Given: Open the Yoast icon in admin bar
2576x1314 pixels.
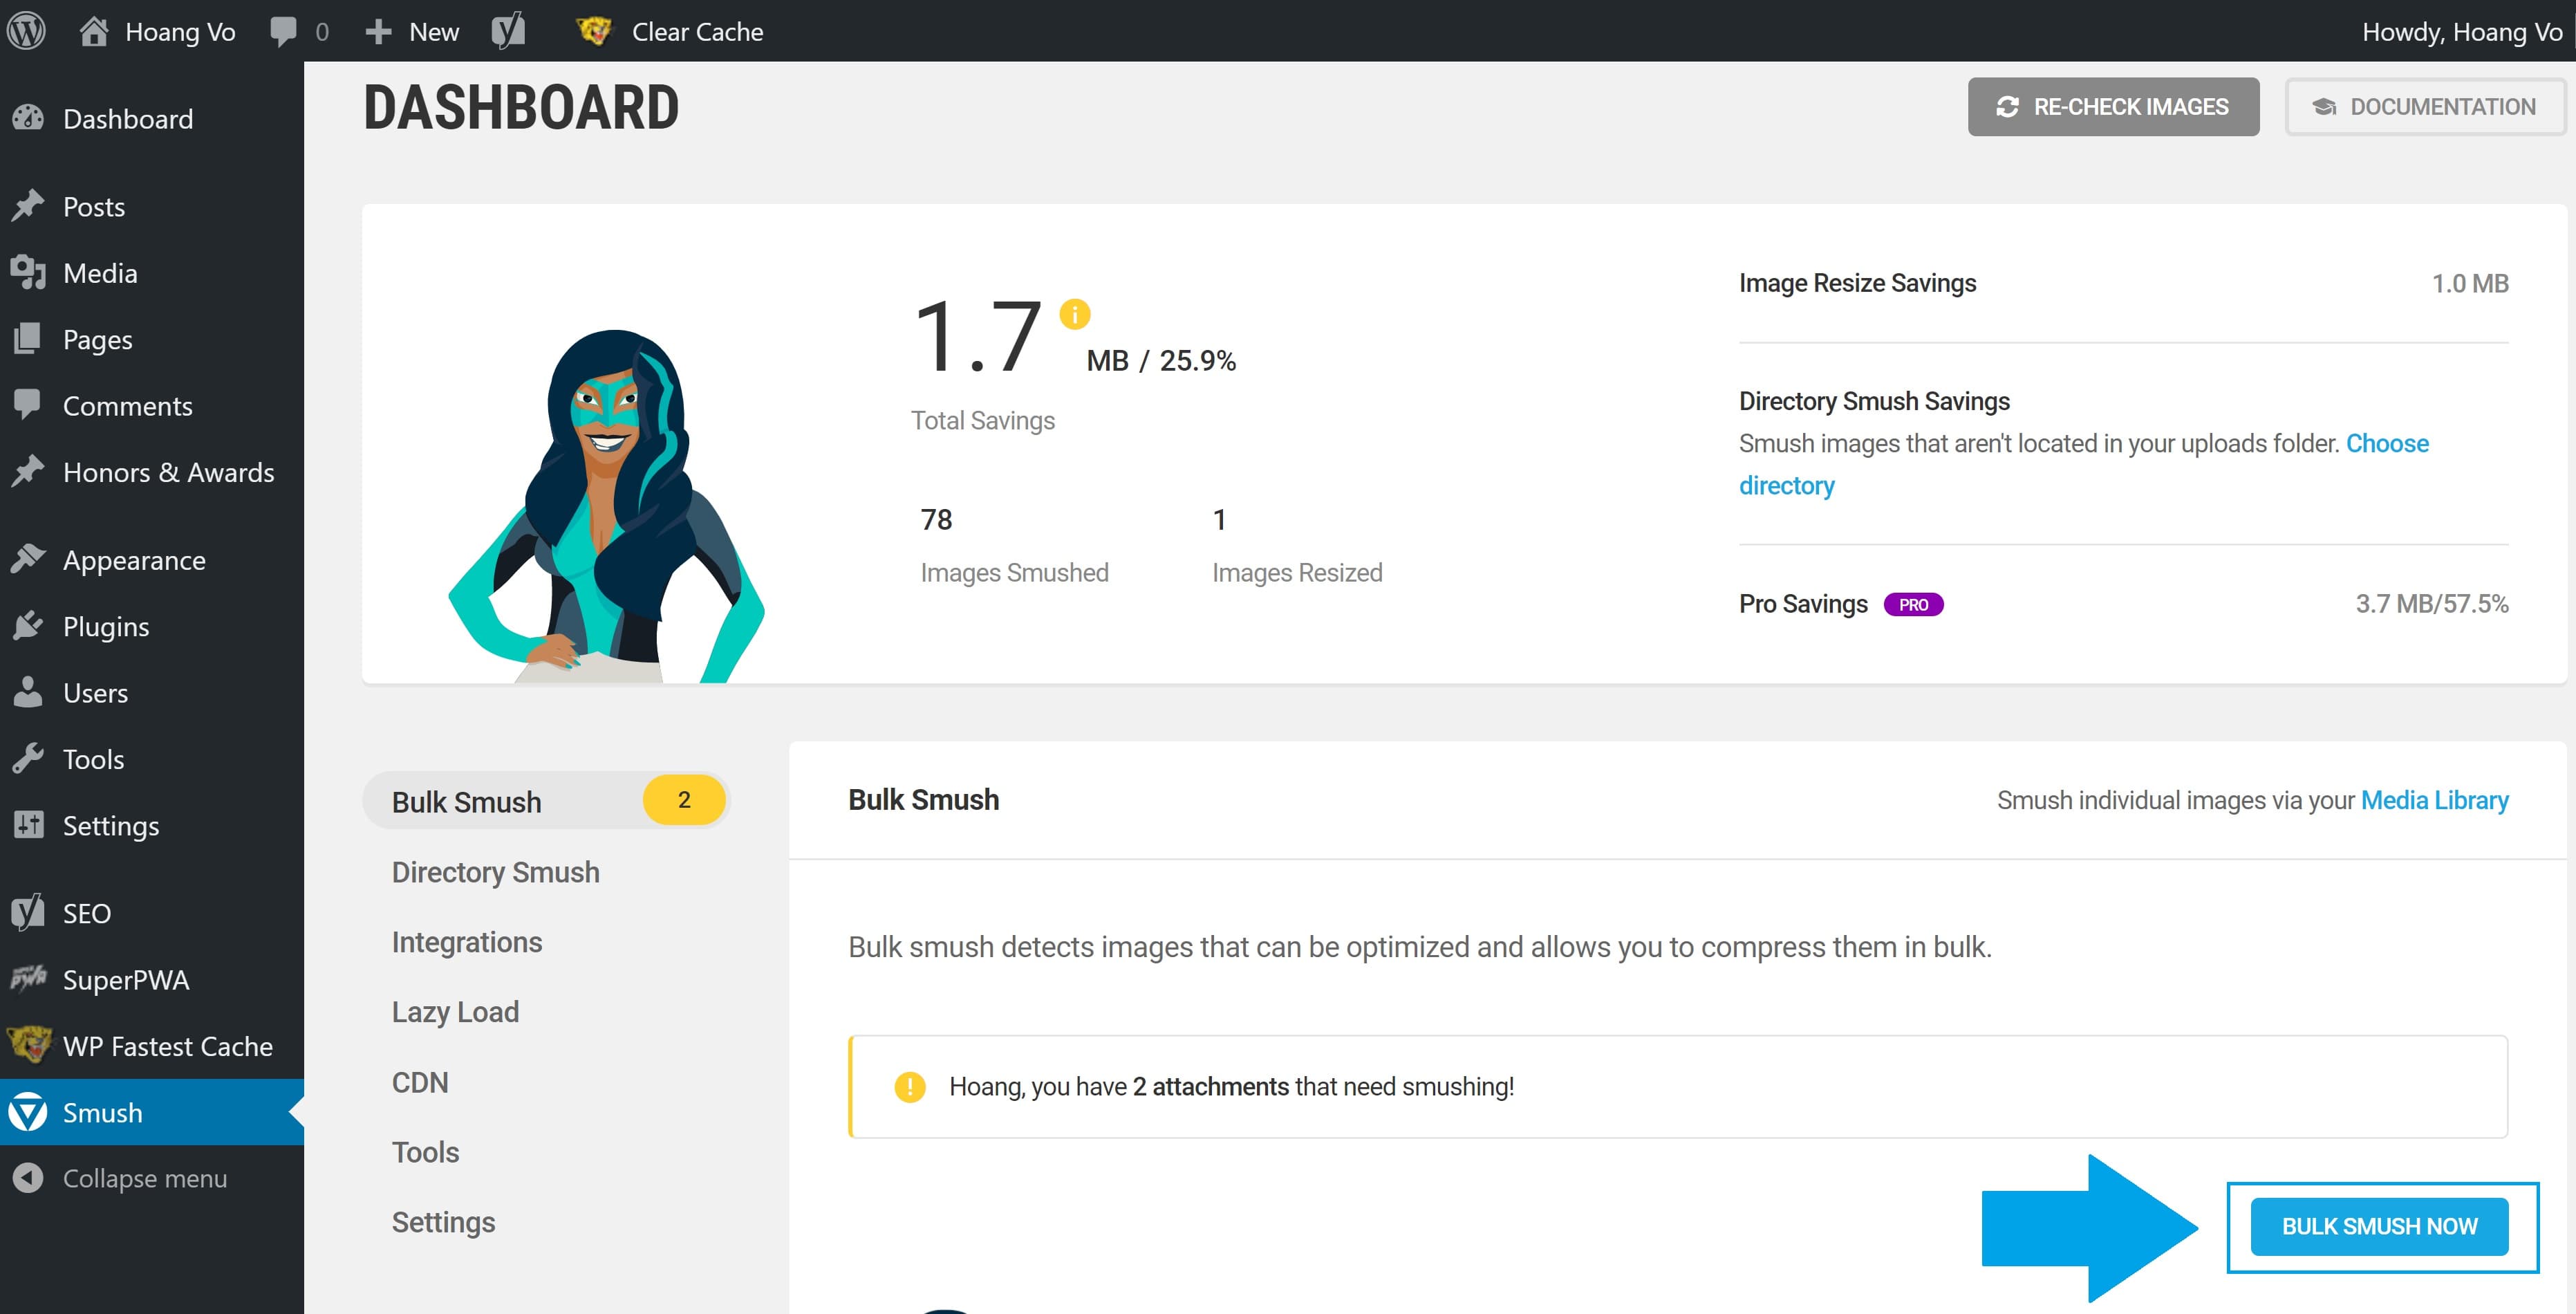Looking at the screenshot, I should (x=508, y=31).
